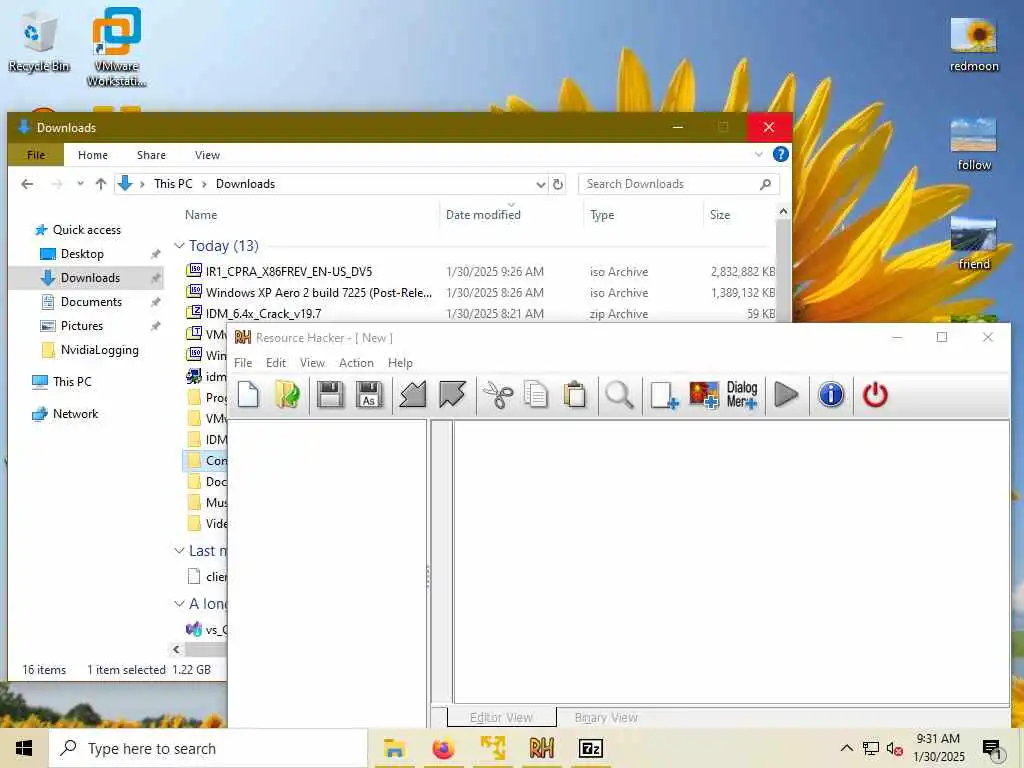Open the Share ribbon tab in Explorer
The image size is (1024, 768).
151,155
